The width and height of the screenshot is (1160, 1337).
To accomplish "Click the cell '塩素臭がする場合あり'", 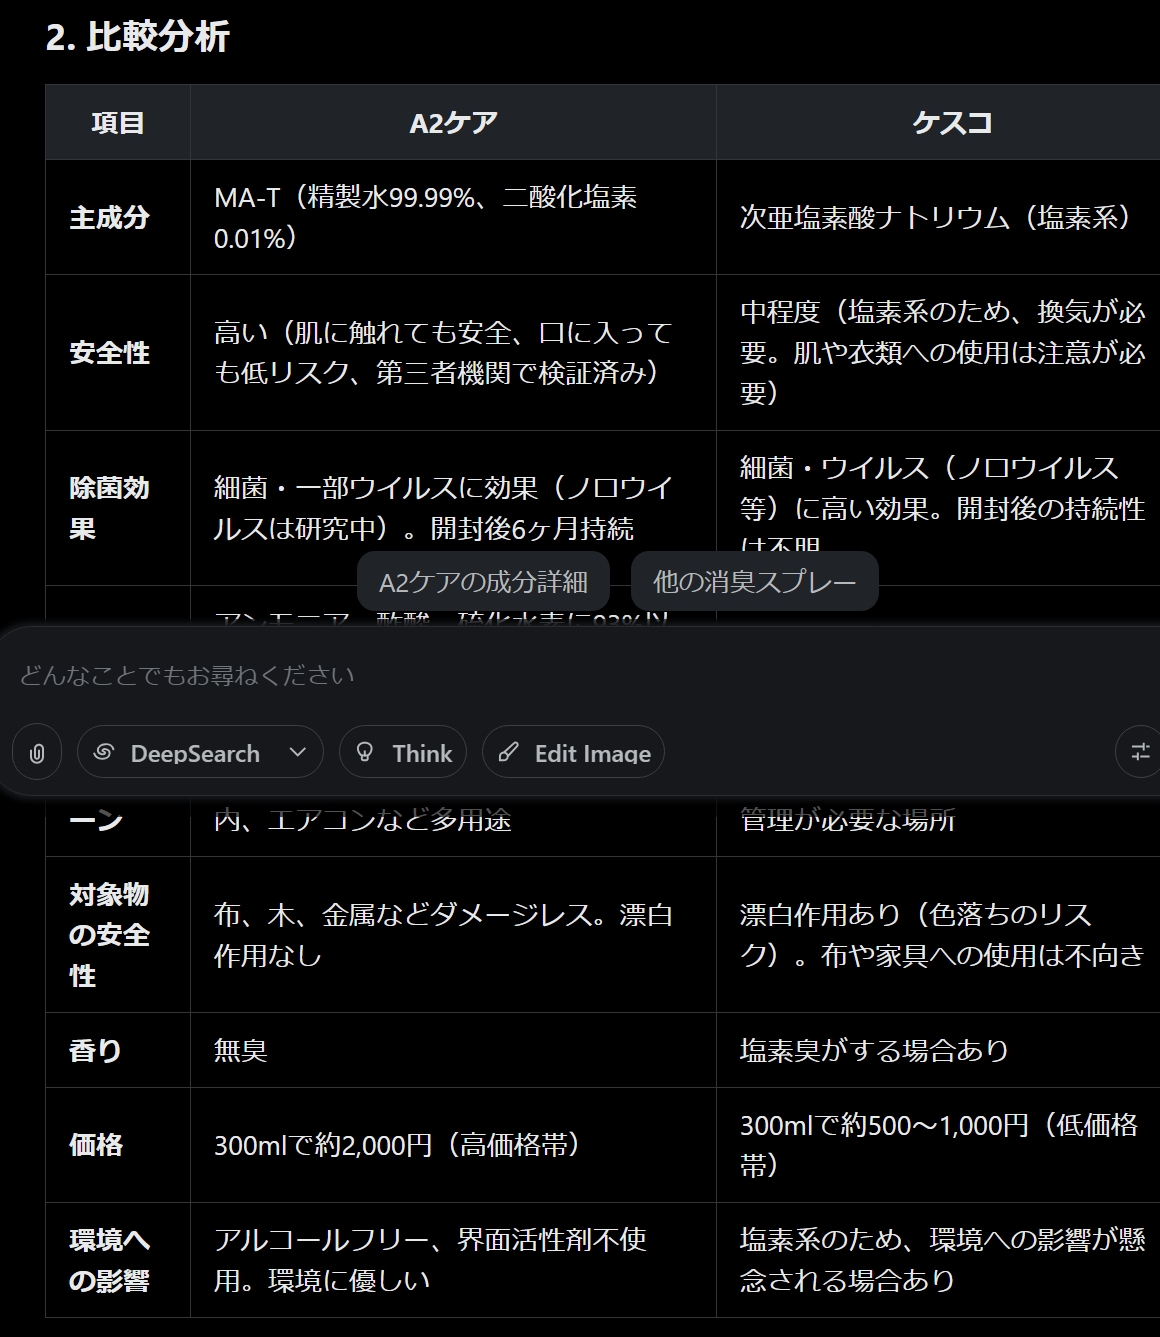I will (x=938, y=1050).
